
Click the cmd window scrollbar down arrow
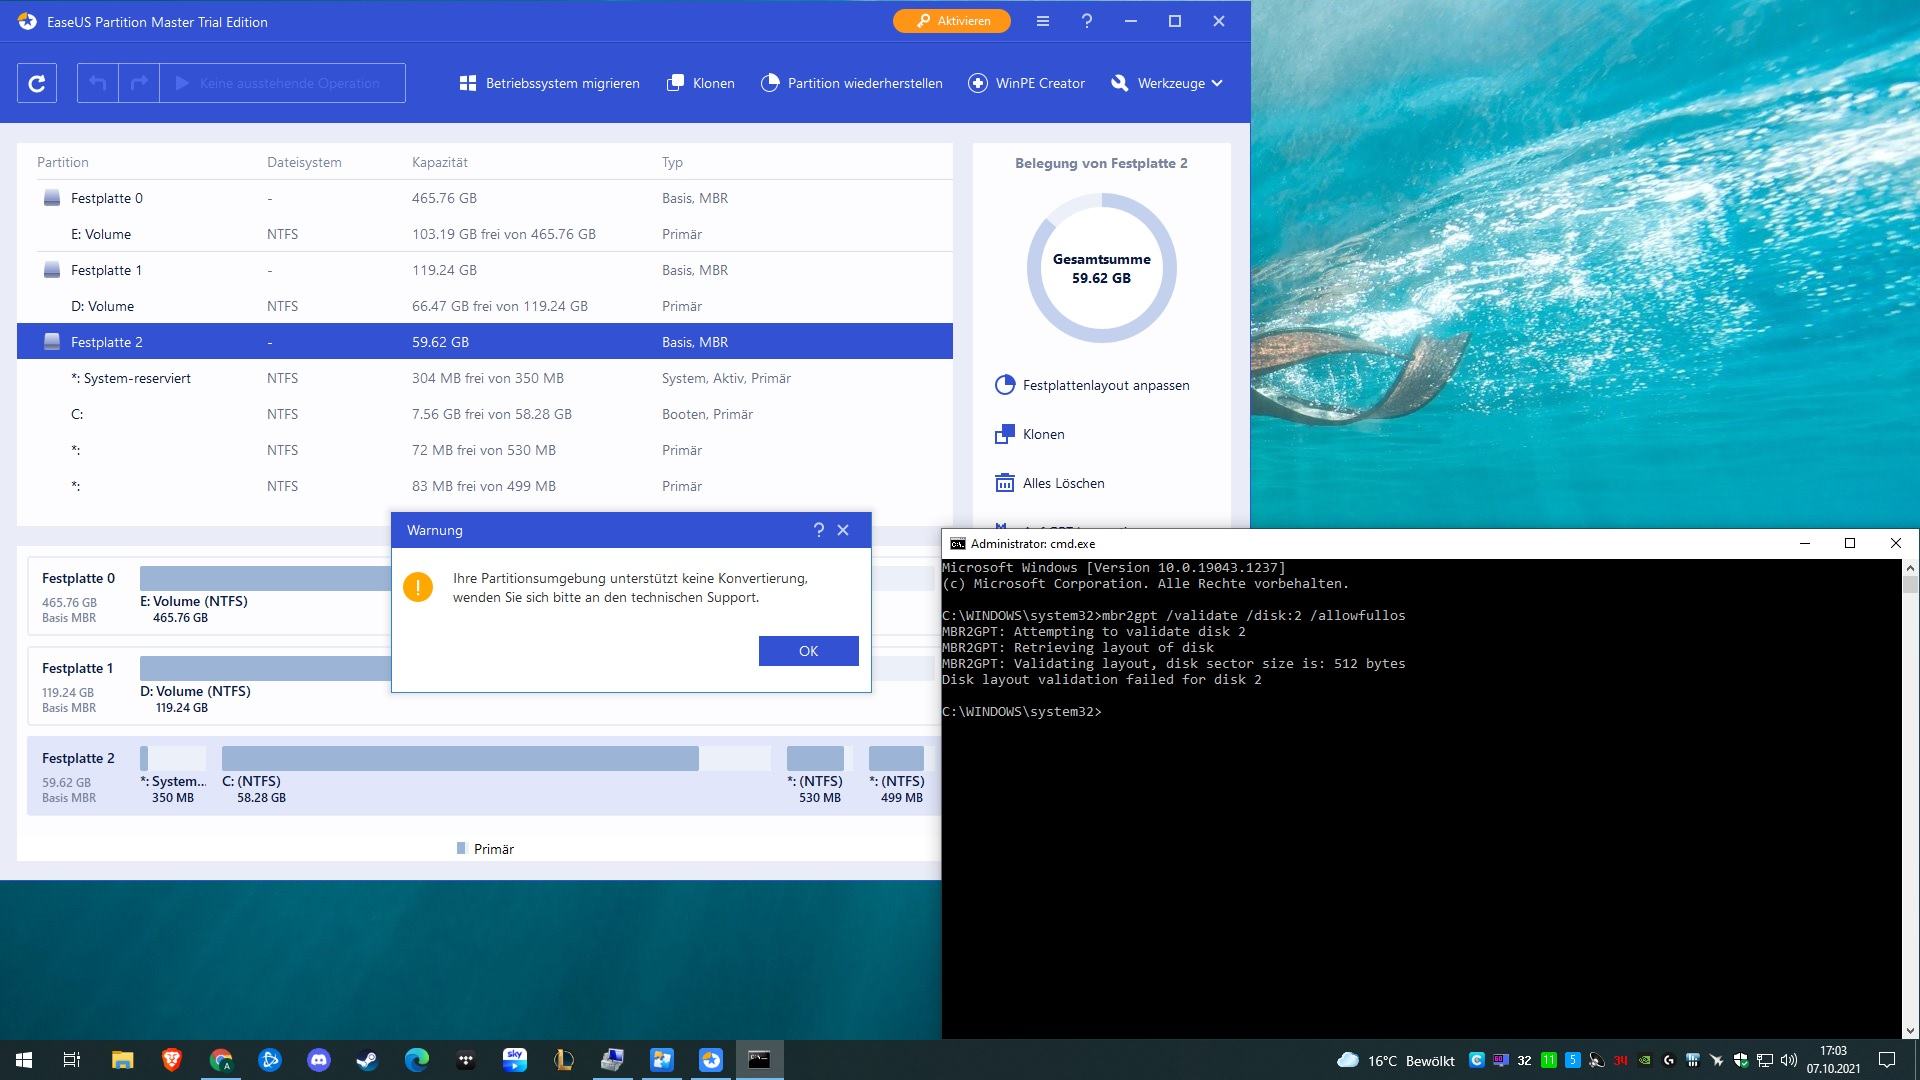(x=1910, y=1030)
